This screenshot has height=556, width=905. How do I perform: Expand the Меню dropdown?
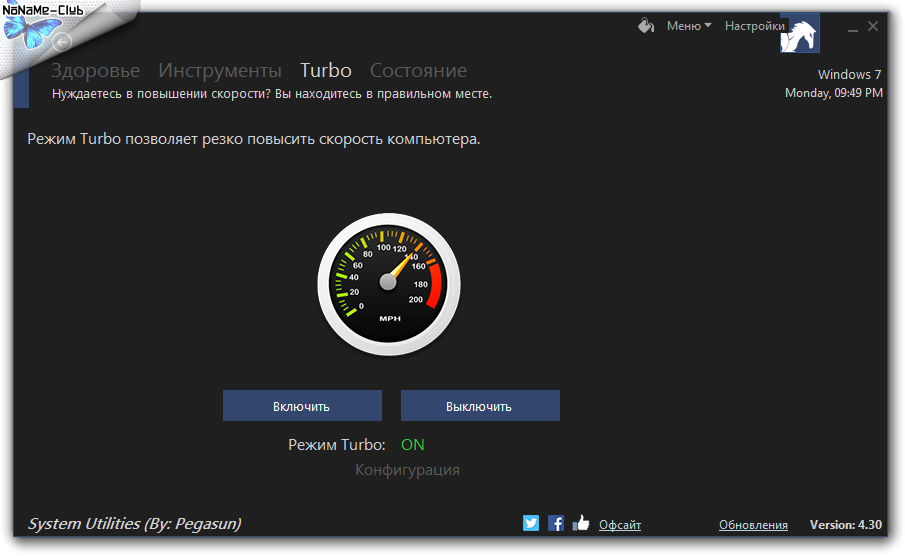689,26
